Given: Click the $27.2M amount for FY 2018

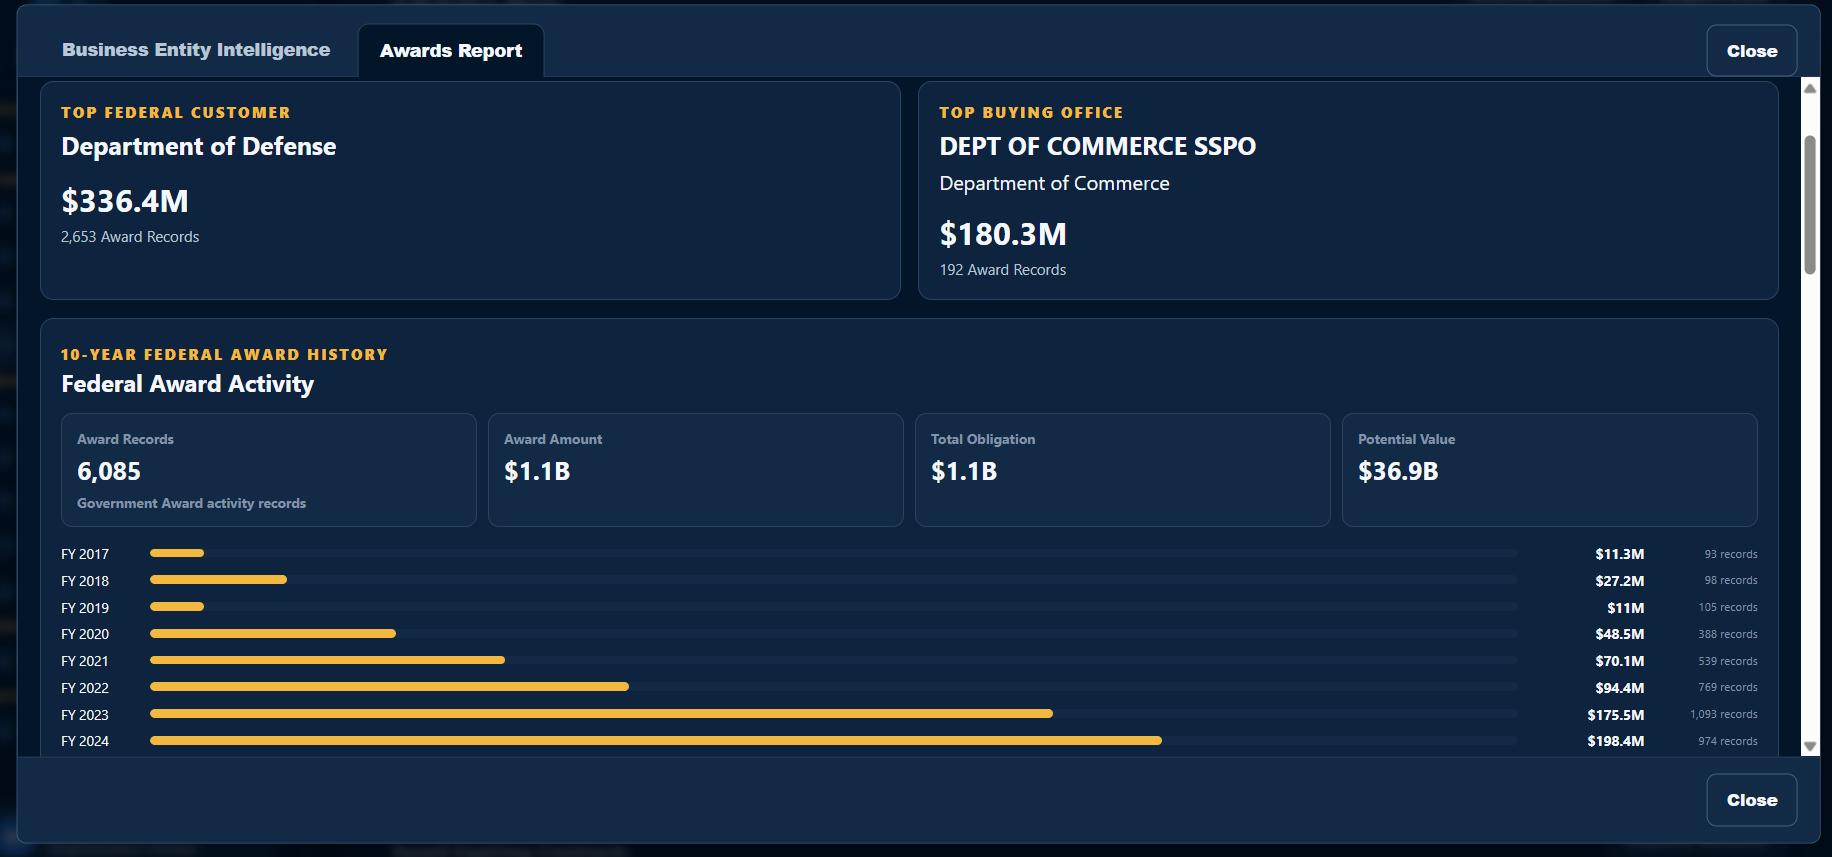Looking at the screenshot, I should (x=1619, y=581).
